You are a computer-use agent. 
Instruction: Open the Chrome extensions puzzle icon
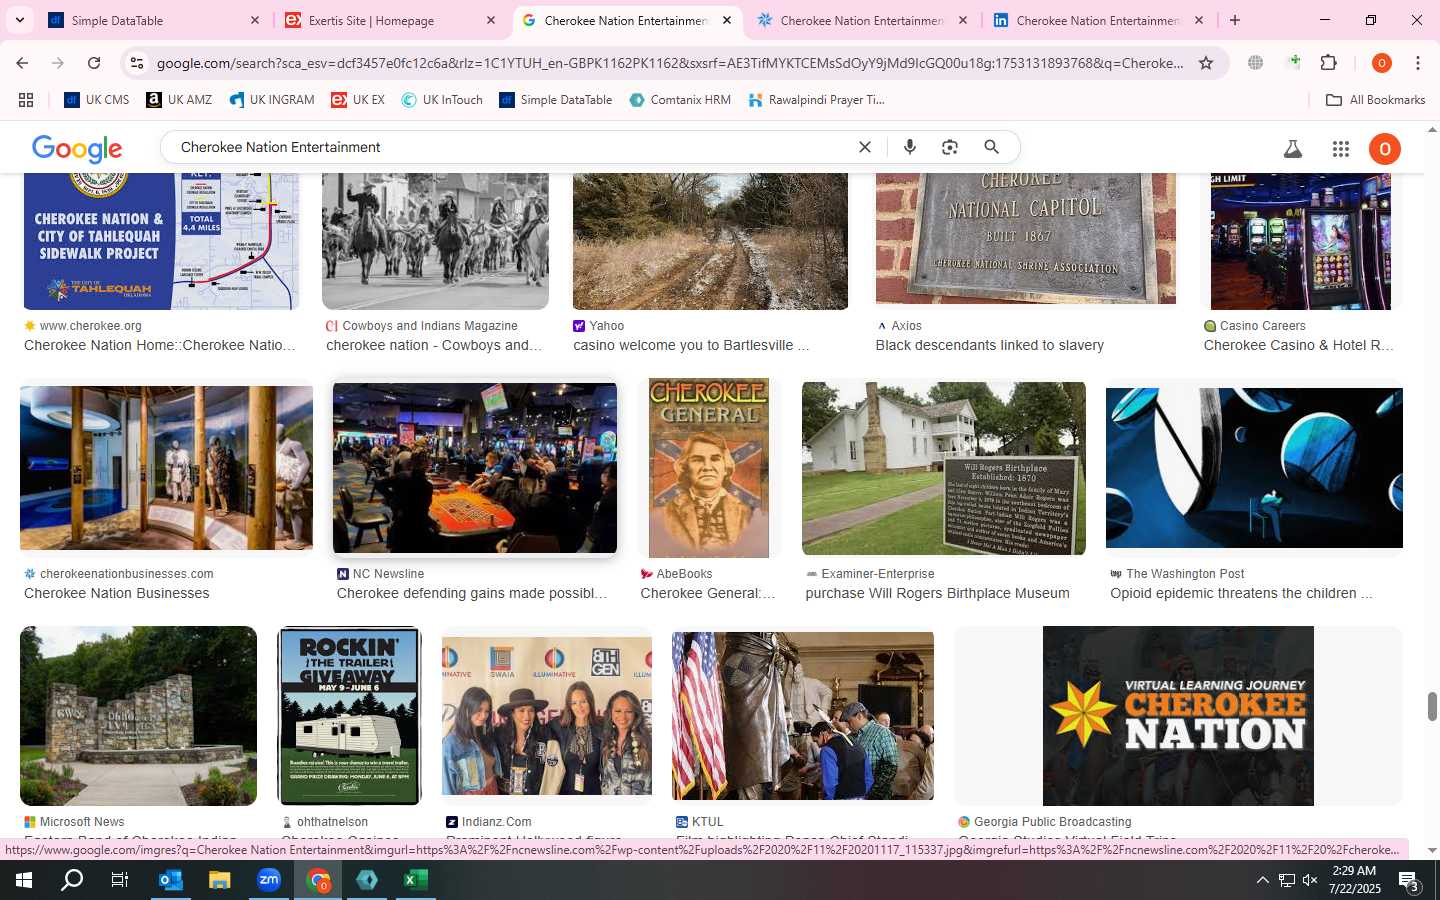[1329, 63]
